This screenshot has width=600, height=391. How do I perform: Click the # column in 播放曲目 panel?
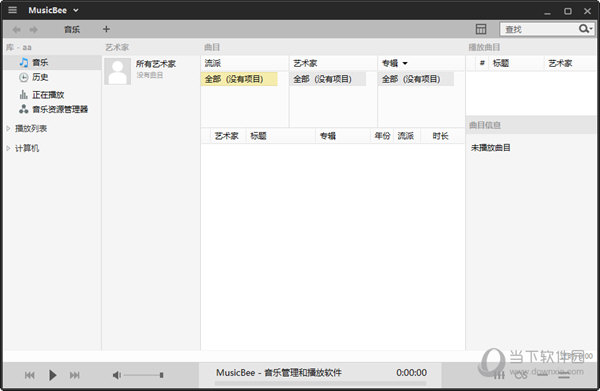click(482, 63)
